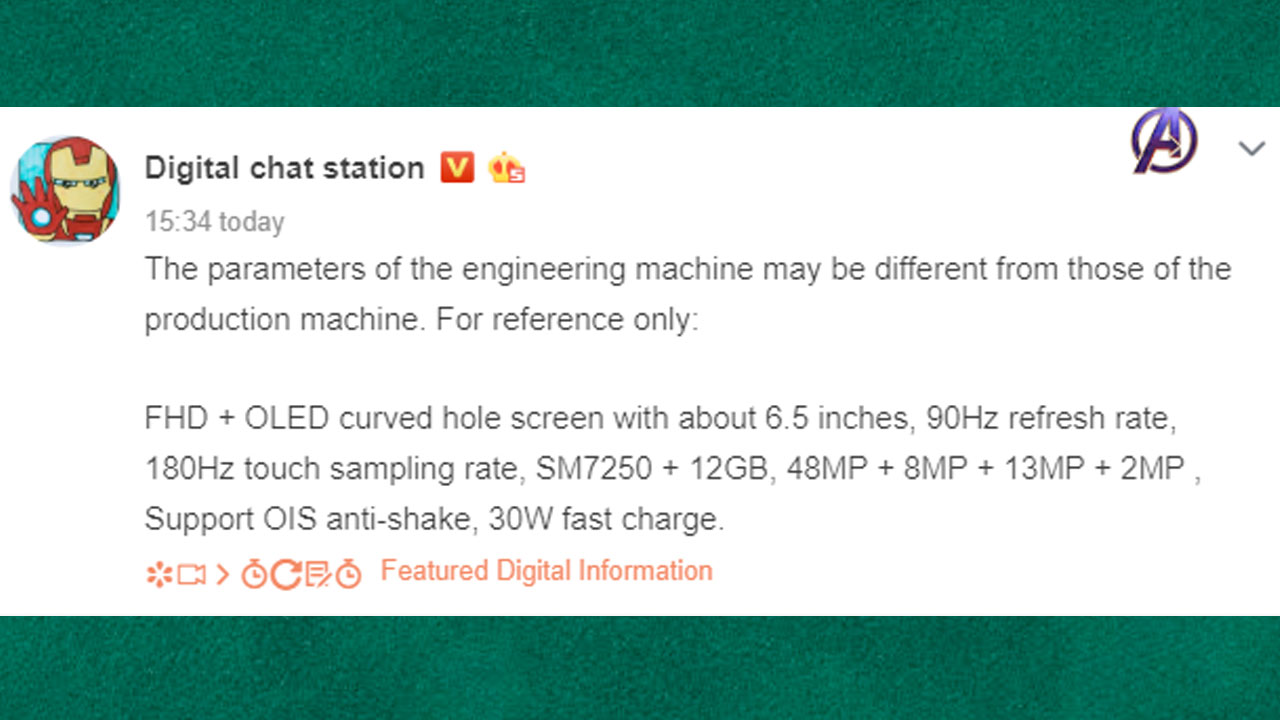Open the Iron Man profile avatar
Viewport: 1280px width, 720px height.
(x=65, y=190)
